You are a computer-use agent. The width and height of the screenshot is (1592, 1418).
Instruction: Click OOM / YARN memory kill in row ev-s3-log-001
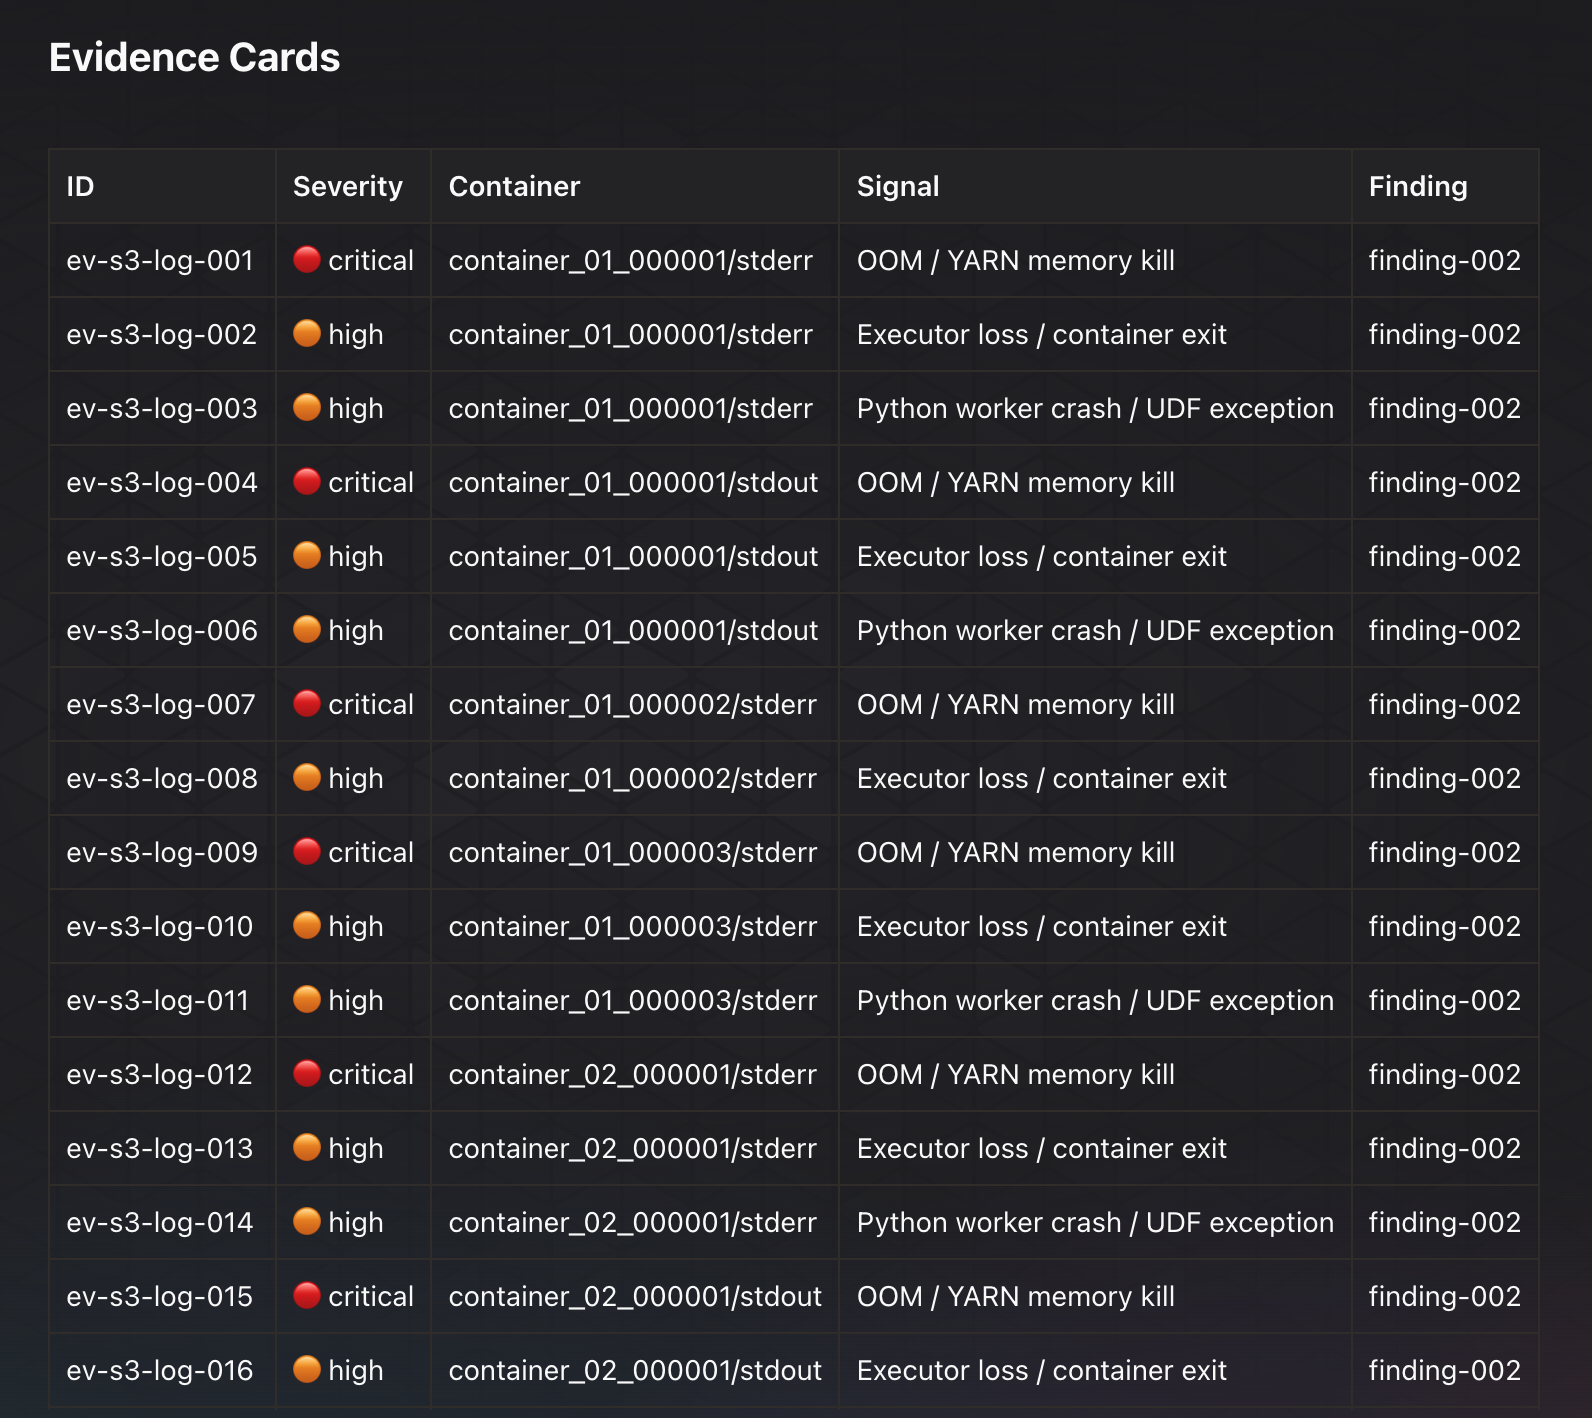click(x=1016, y=260)
